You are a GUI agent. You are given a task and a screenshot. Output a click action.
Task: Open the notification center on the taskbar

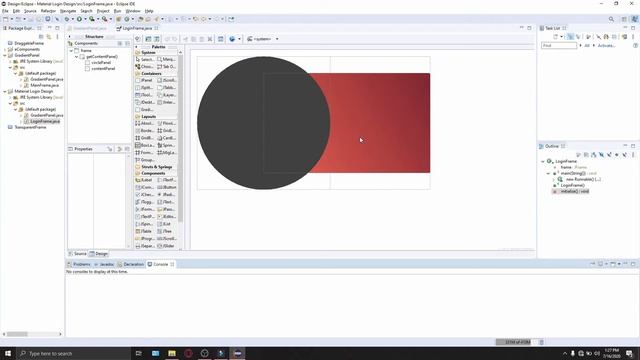point(629,353)
